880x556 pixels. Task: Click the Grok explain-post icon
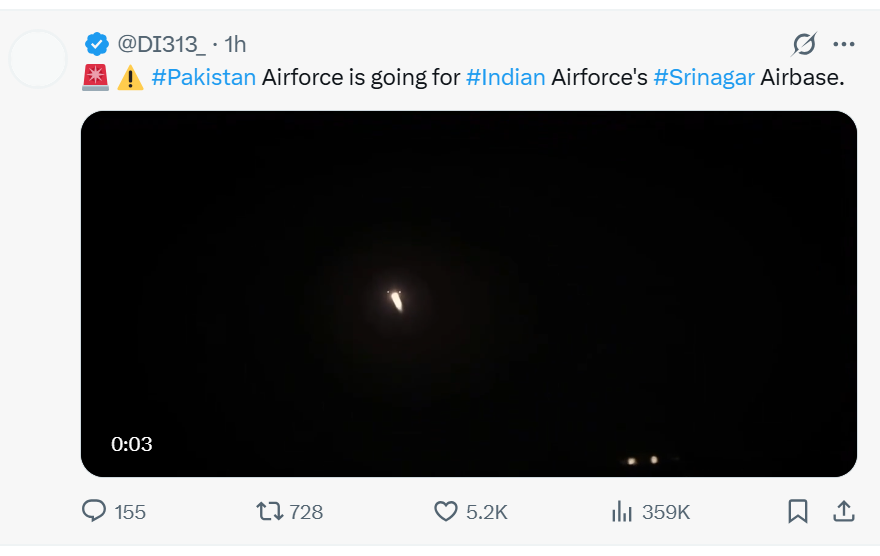pyautogui.click(x=804, y=44)
